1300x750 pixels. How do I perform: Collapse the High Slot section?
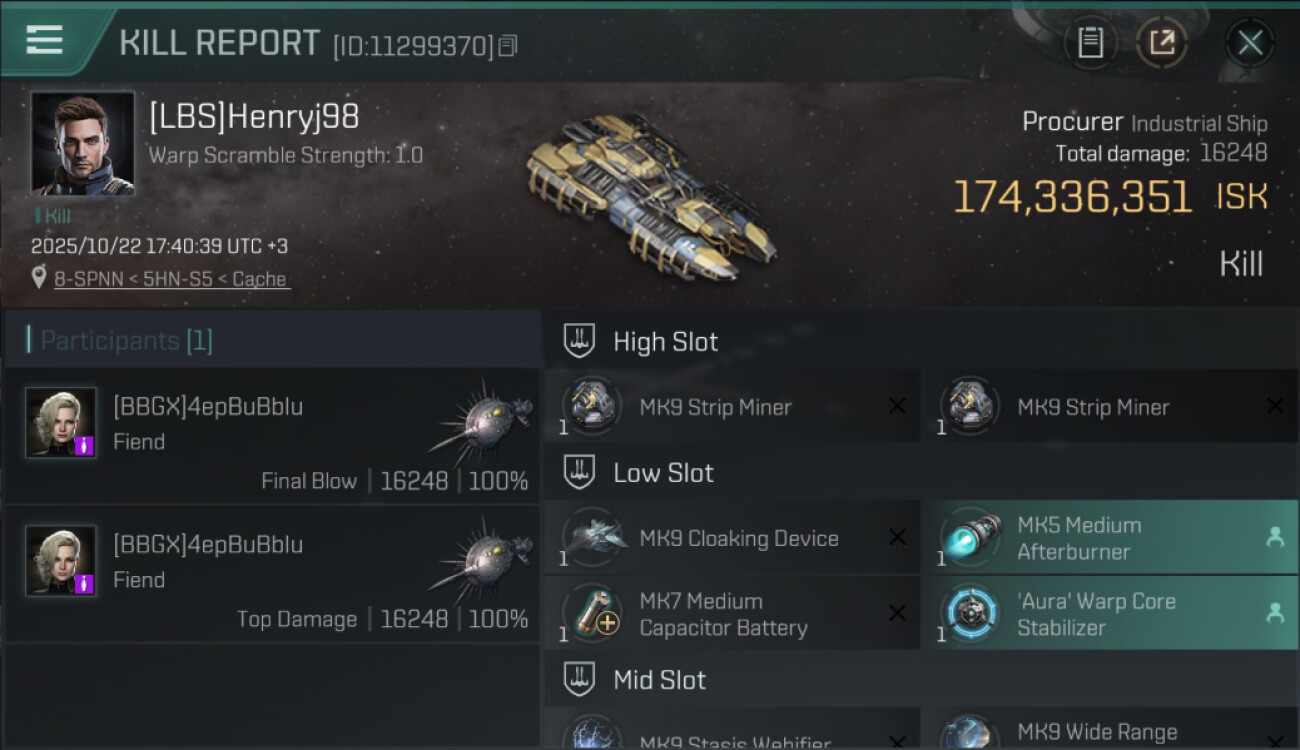click(x=579, y=341)
